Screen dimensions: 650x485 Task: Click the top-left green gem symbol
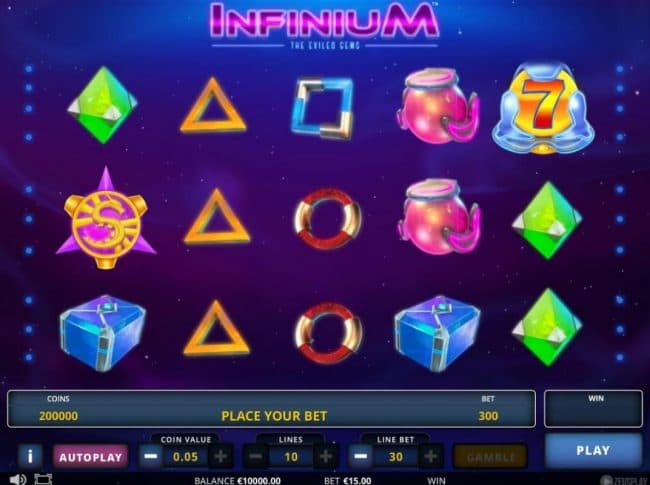tap(102, 105)
